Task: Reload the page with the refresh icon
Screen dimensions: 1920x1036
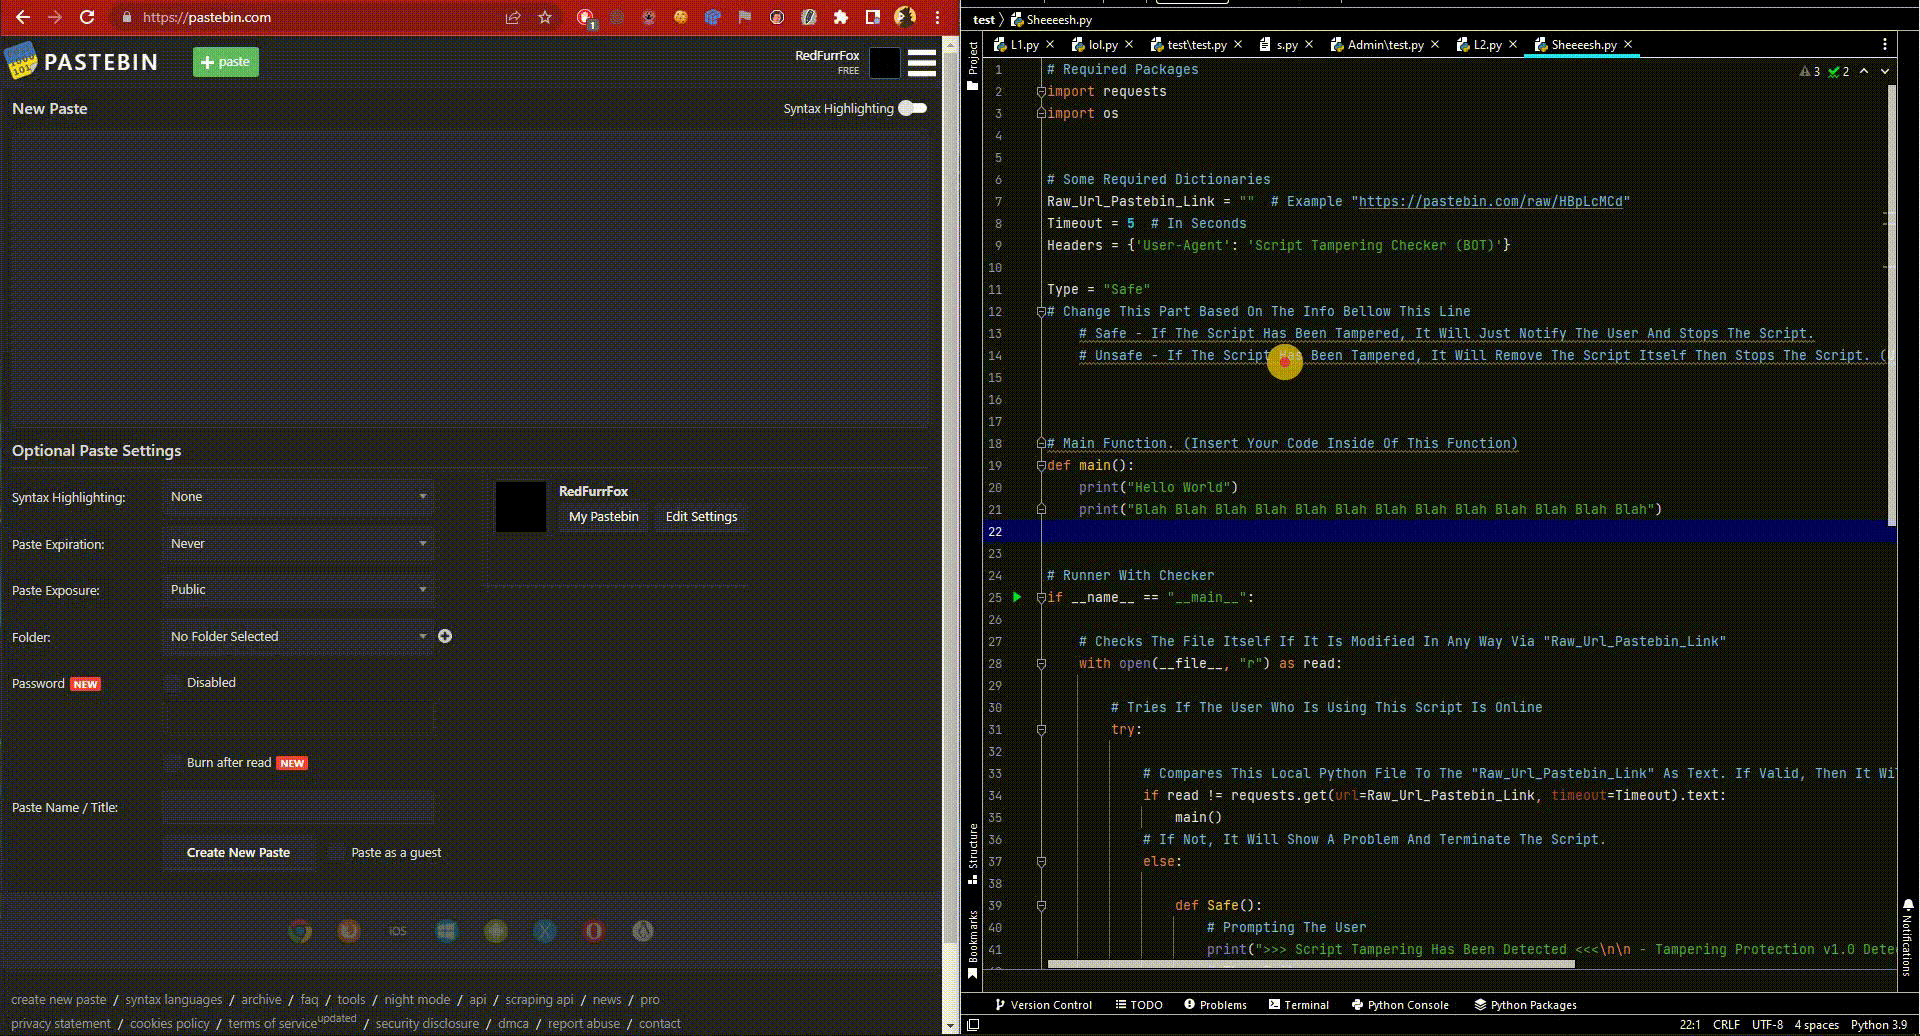Action: (x=87, y=17)
